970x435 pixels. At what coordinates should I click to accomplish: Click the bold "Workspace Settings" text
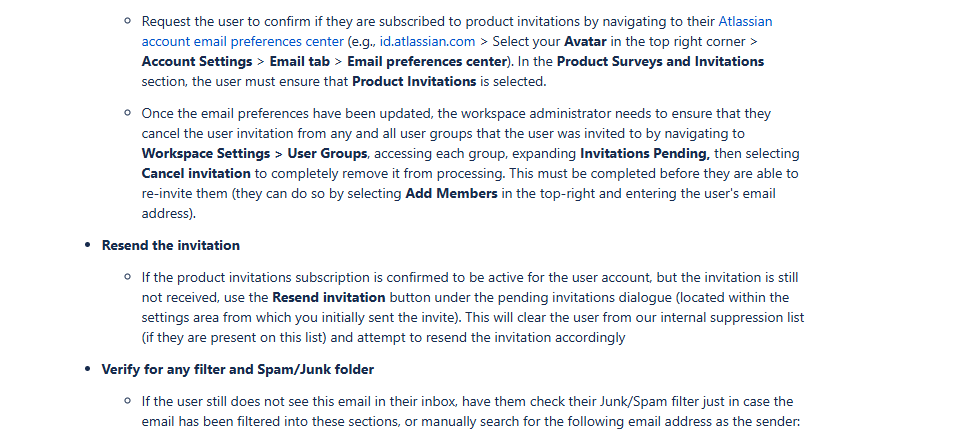click(x=206, y=153)
